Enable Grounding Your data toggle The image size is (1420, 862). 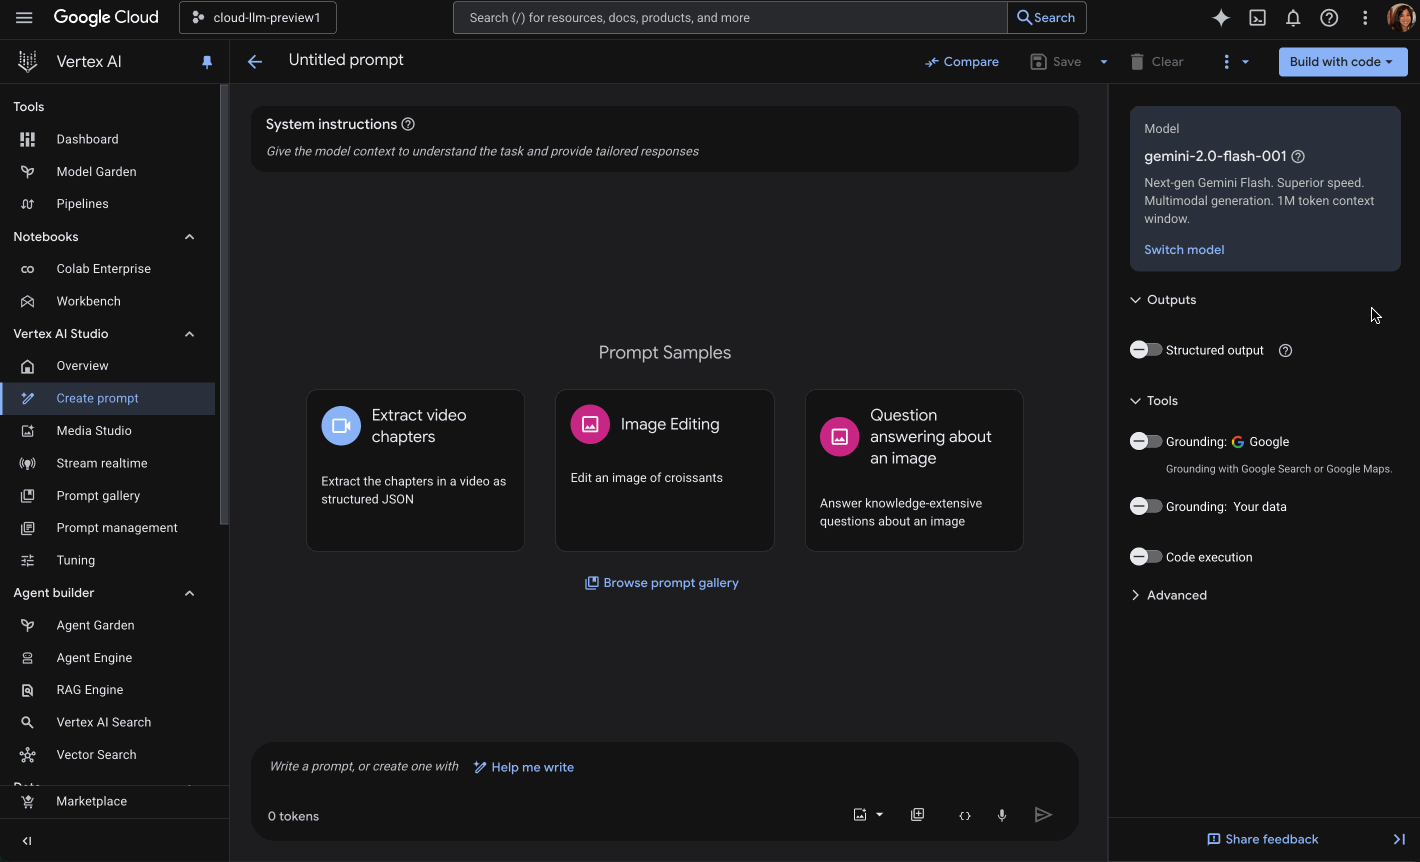pyautogui.click(x=1146, y=506)
